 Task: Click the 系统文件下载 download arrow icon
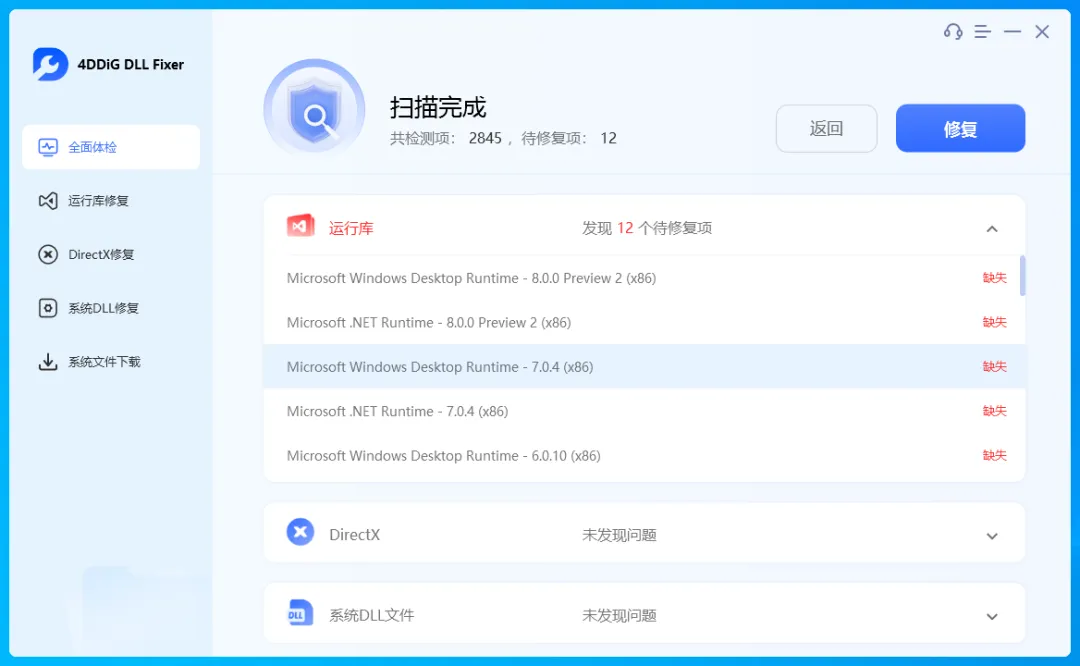(x=48, y=362)
